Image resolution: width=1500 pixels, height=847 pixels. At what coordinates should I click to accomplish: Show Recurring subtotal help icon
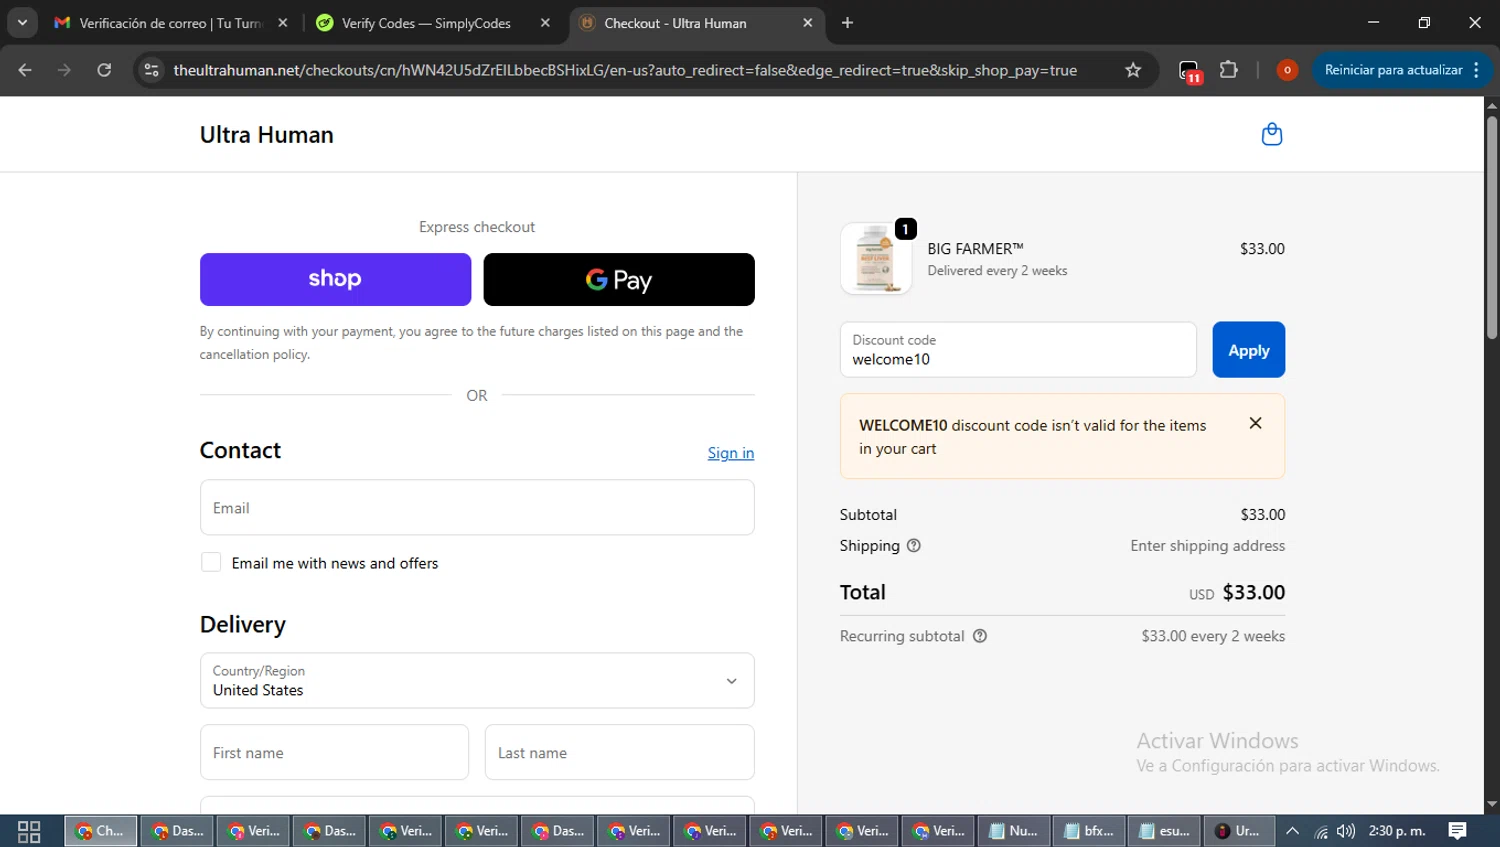coord(980,636)
